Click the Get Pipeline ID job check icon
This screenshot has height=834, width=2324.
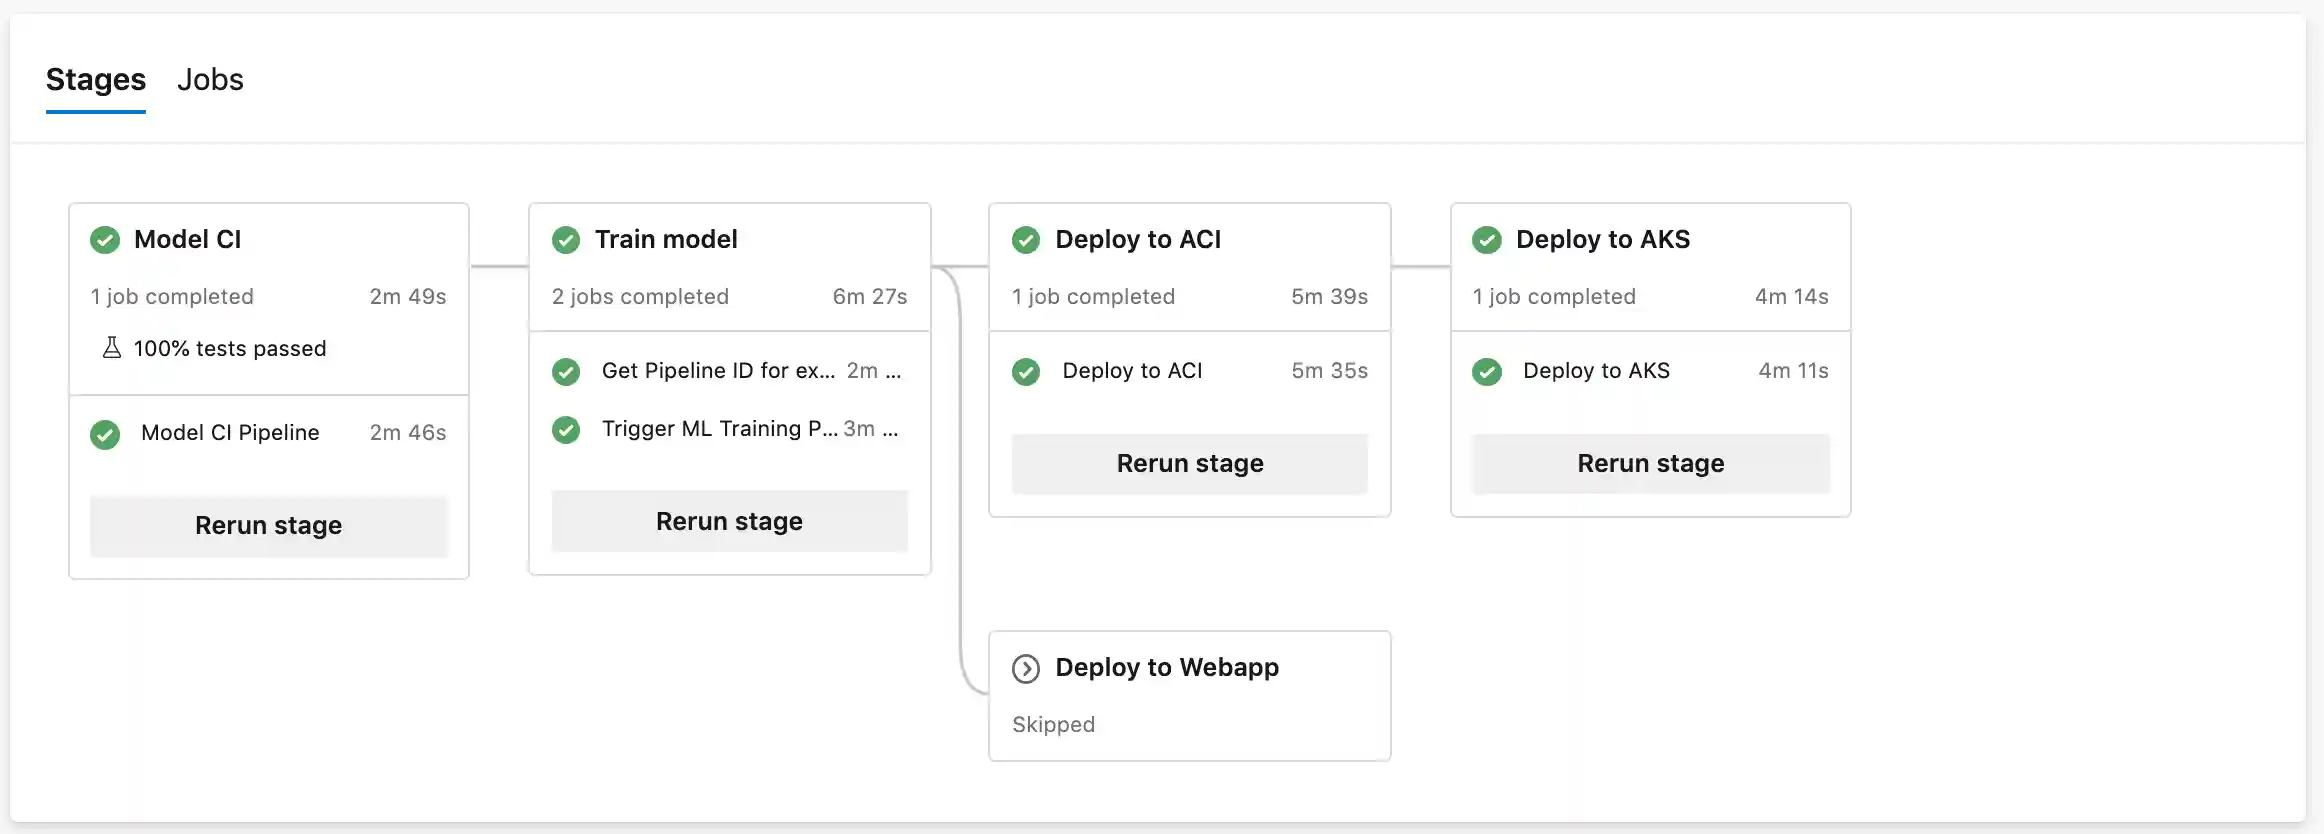(566, 372)
